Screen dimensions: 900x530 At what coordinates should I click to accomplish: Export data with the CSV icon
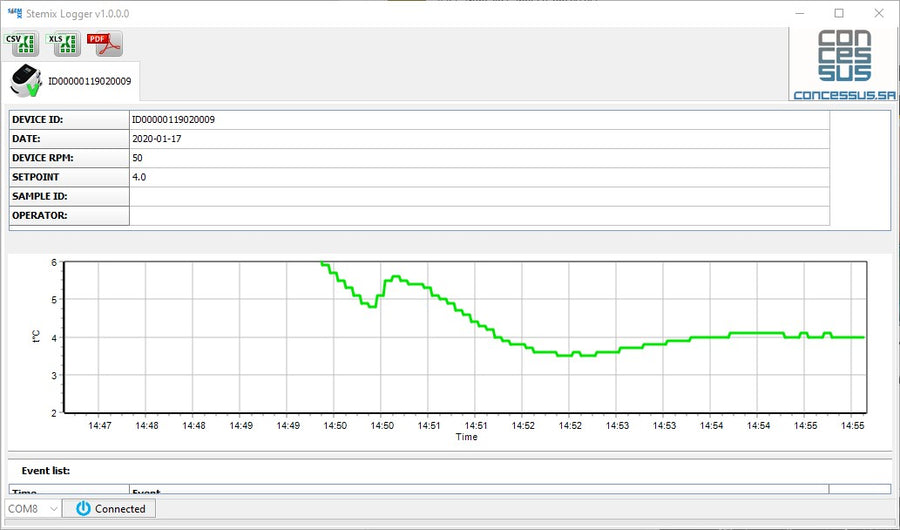click(x=21, y=44)
